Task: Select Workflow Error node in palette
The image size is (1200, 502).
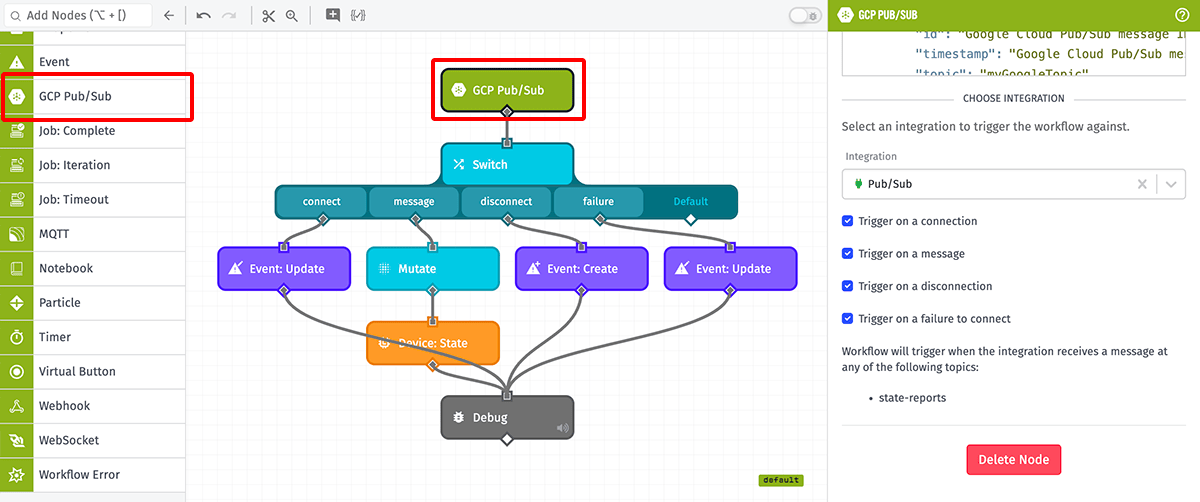Action: coord(93,474)
